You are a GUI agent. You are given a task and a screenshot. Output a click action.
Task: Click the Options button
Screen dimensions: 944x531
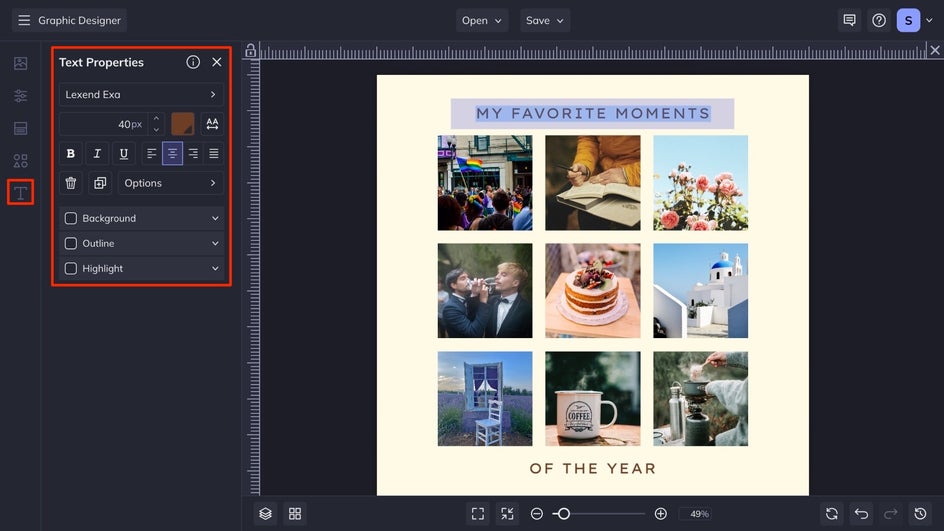click(x=170, y=183)
